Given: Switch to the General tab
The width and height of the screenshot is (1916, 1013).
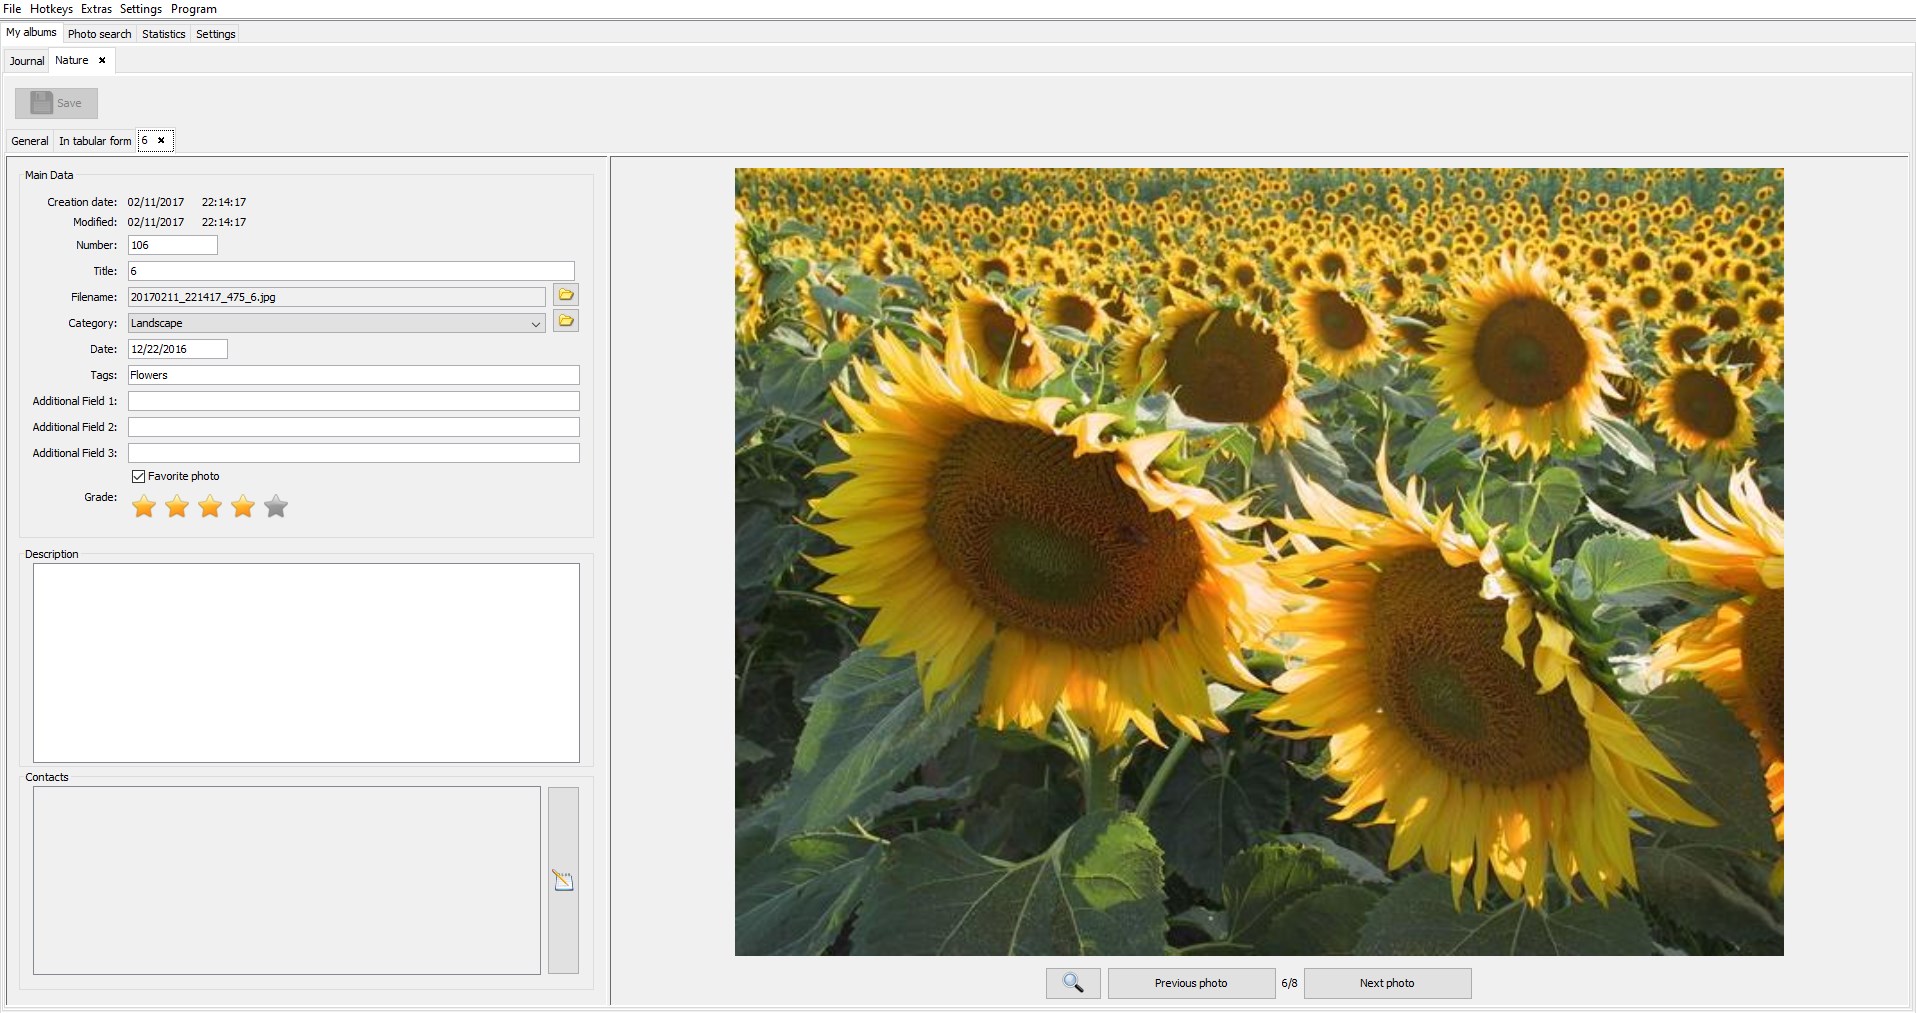Looking at the screenshot, I should pos(30,141).
